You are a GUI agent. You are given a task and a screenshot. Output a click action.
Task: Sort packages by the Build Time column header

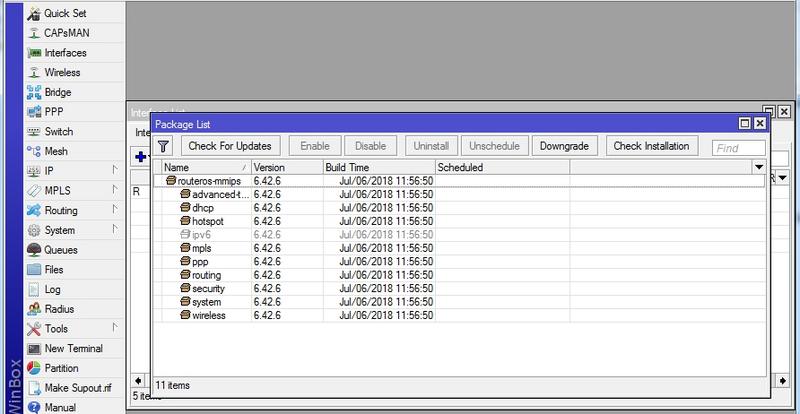pyautogui.click(x=379, y=167)
